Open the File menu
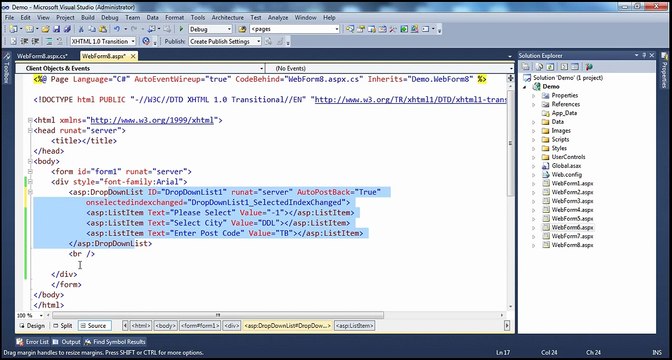This screenshot has width=672, height=360. point(9,18)
